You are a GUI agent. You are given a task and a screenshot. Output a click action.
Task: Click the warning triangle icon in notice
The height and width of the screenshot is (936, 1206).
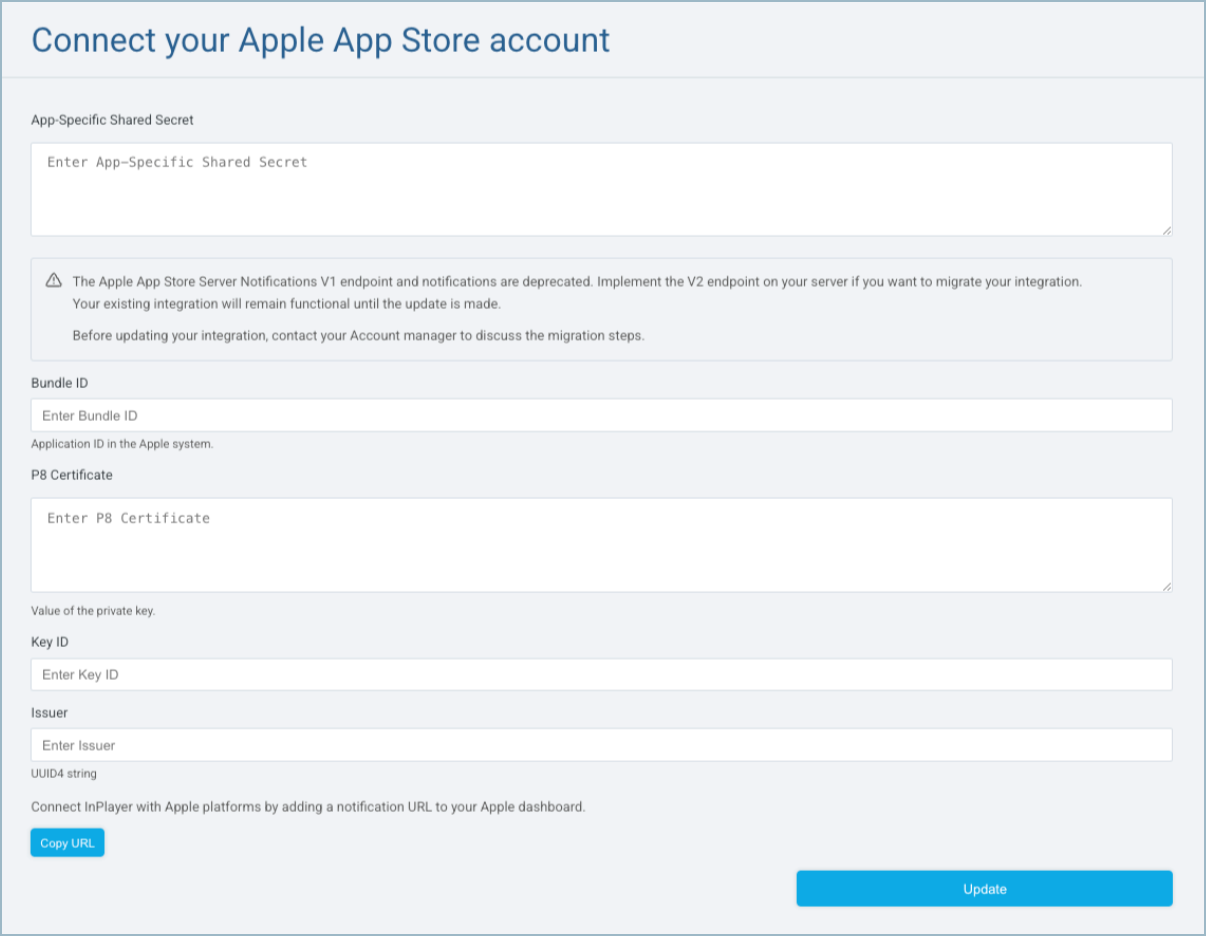54,281
